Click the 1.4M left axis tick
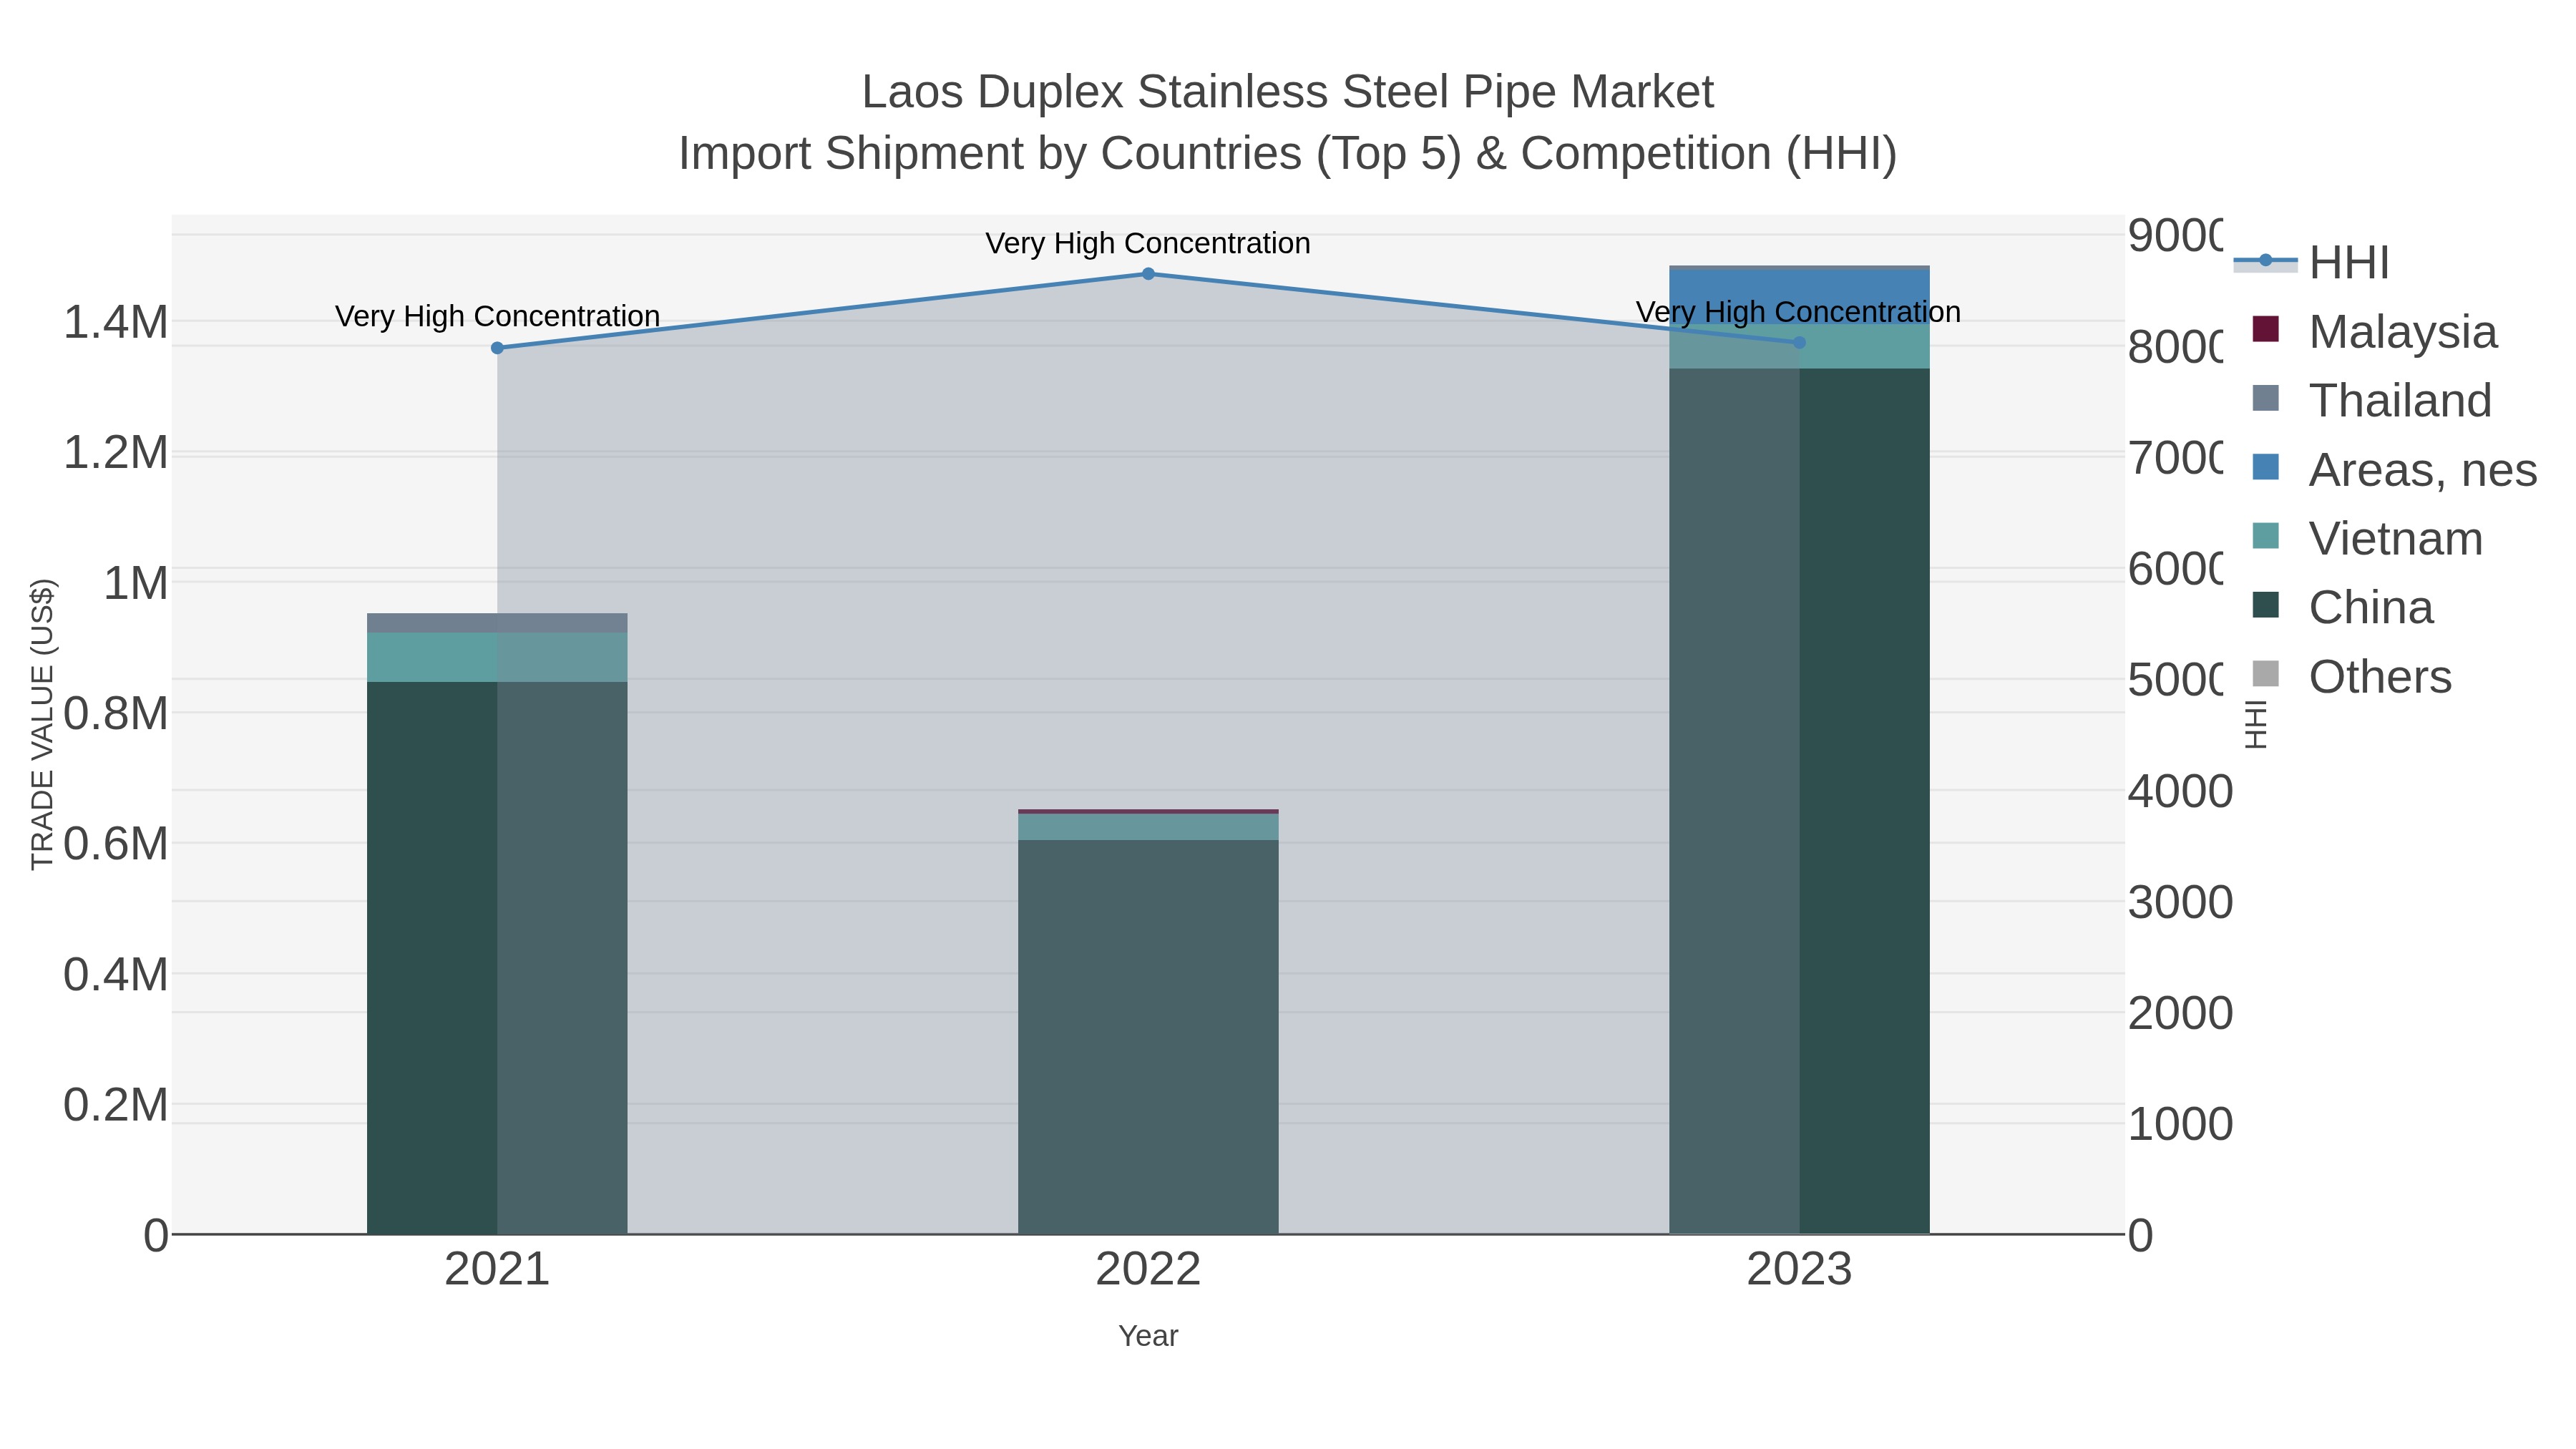The height and width of the screenshot is (1449, 2576). (116, 322)
